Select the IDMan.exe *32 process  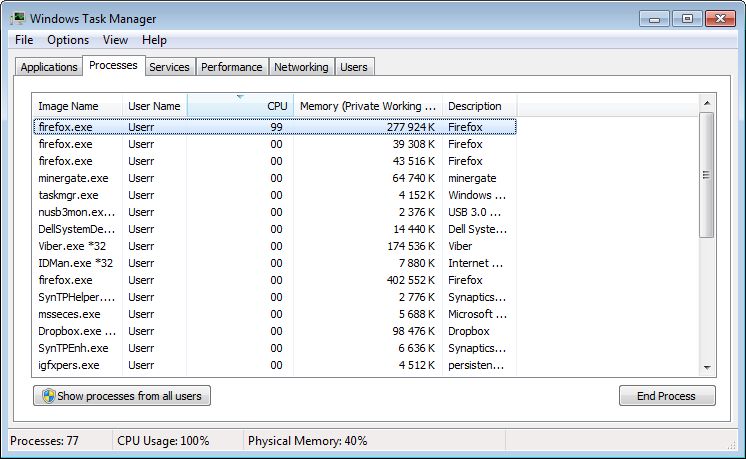[275, 263]
